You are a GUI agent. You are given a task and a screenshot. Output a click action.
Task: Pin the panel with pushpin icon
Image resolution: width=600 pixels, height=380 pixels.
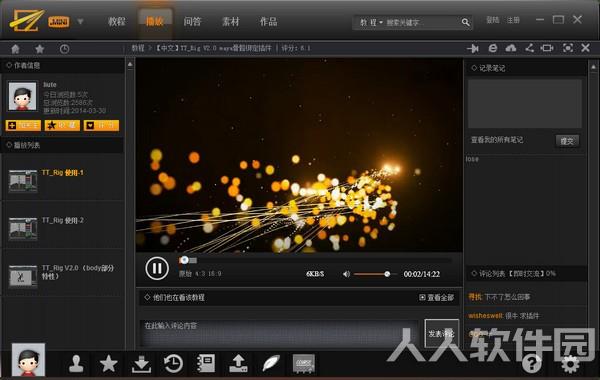click(473, 48)
